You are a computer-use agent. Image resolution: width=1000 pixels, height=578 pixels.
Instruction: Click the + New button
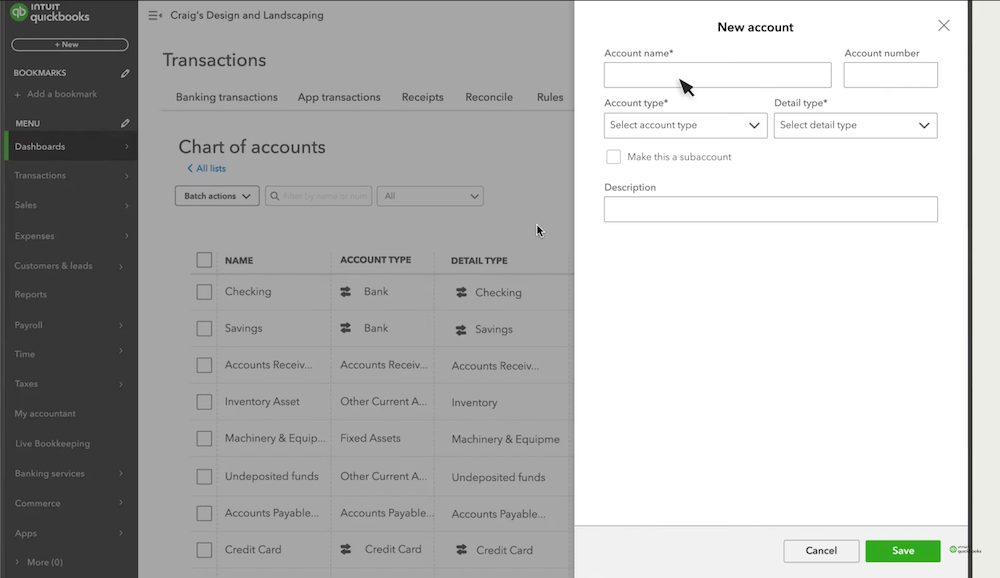tap(70, 45)
